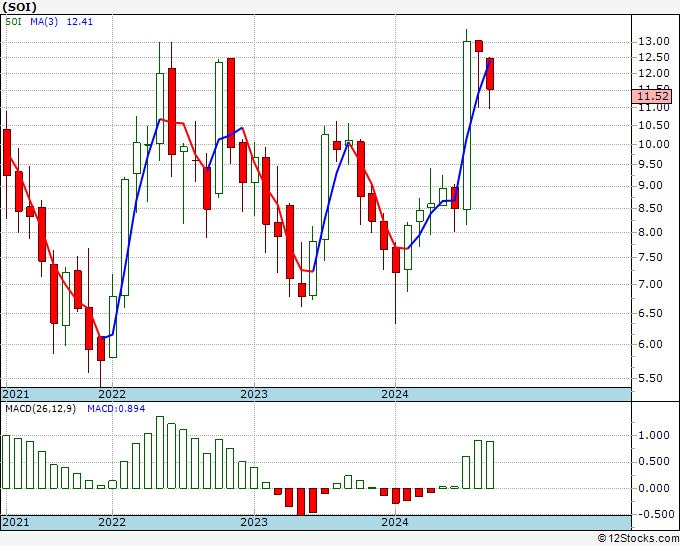This screenshot has height=546, width=680.
Task: Click the 2024 label on MACD time axis
Action: coord(395,522)
